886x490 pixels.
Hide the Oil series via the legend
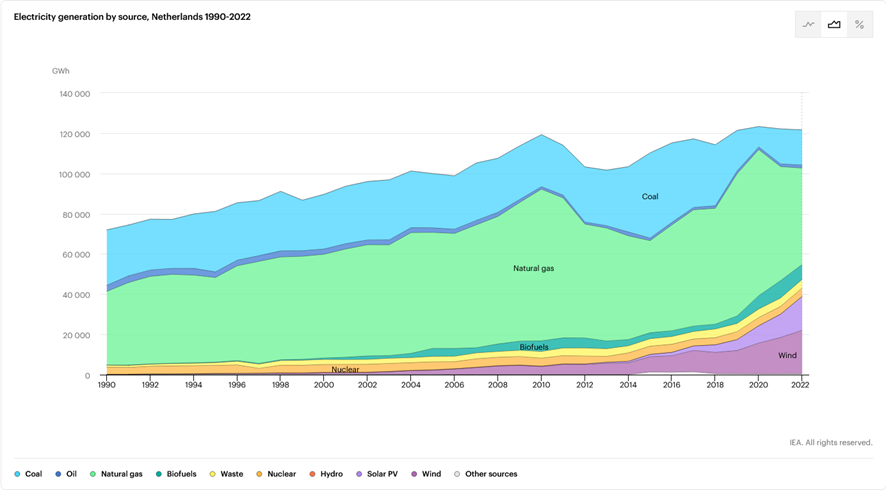[65, 474]
